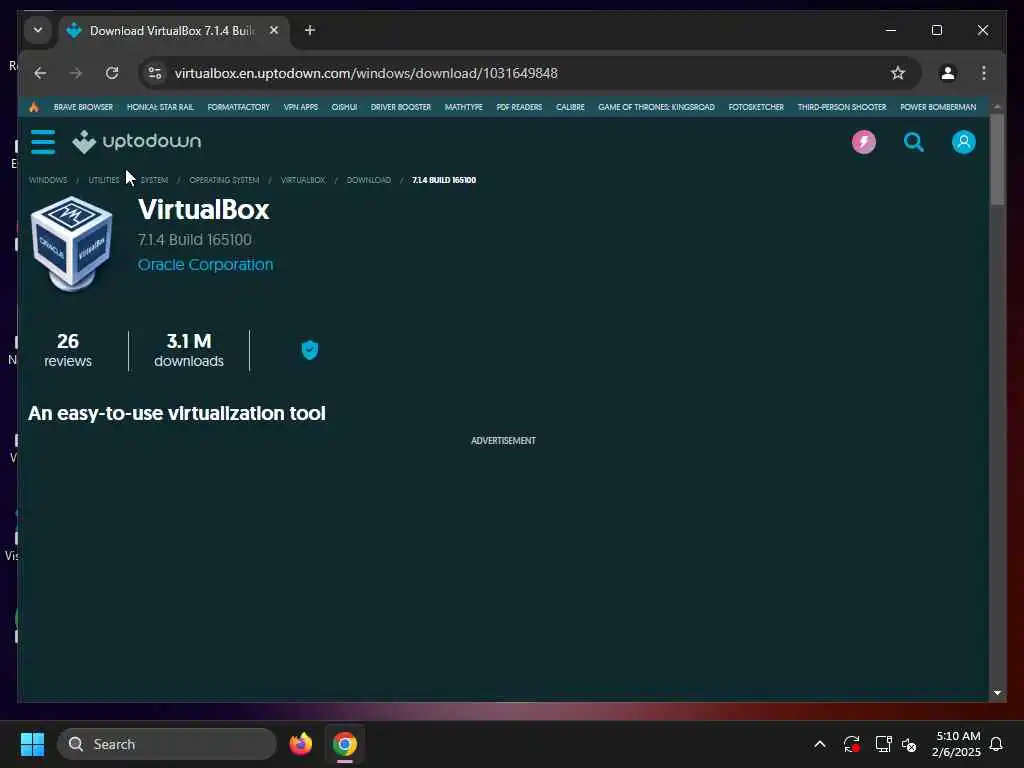
Task: Open Firefox from the taskbar
Action: point(300,744)
